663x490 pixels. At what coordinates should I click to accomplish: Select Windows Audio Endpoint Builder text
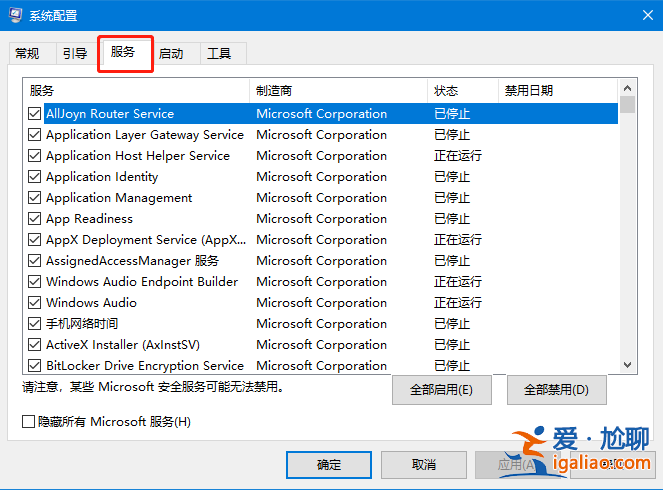point(142,282)
